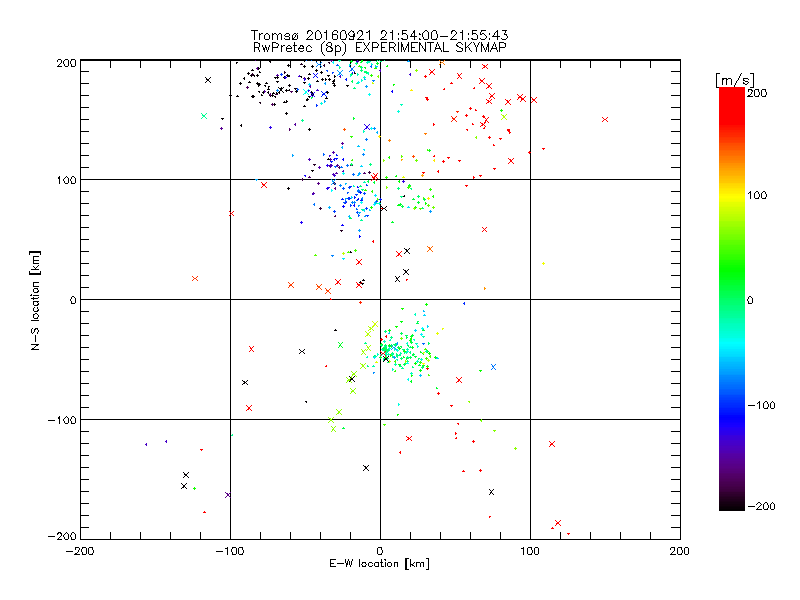800x600 pixels.
Task: Click the black bottom end of the color bar
Action: tap(732, 503)
